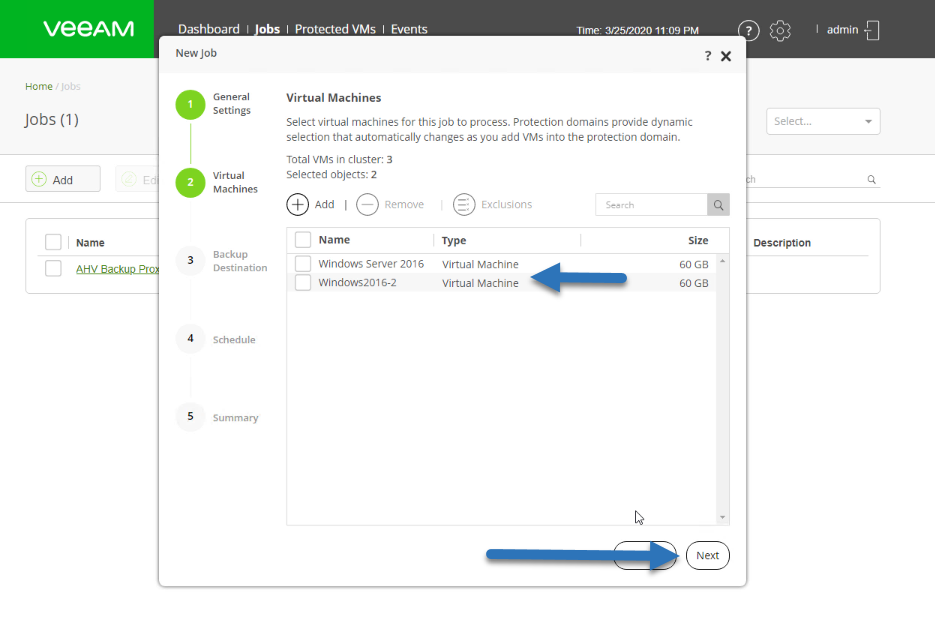This screenshot has width=935, height=643.
Task: Close the New Job dialog
Action: point(726,56)
